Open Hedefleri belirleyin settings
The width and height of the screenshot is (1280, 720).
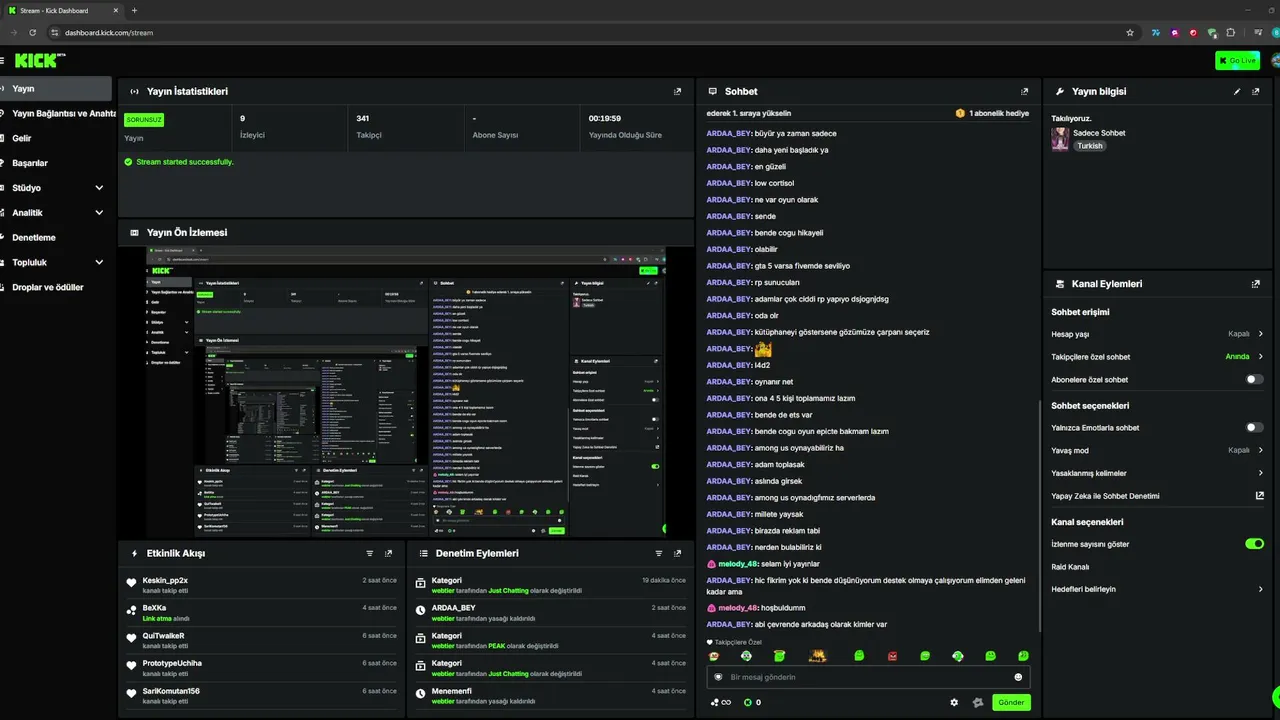1157,589
